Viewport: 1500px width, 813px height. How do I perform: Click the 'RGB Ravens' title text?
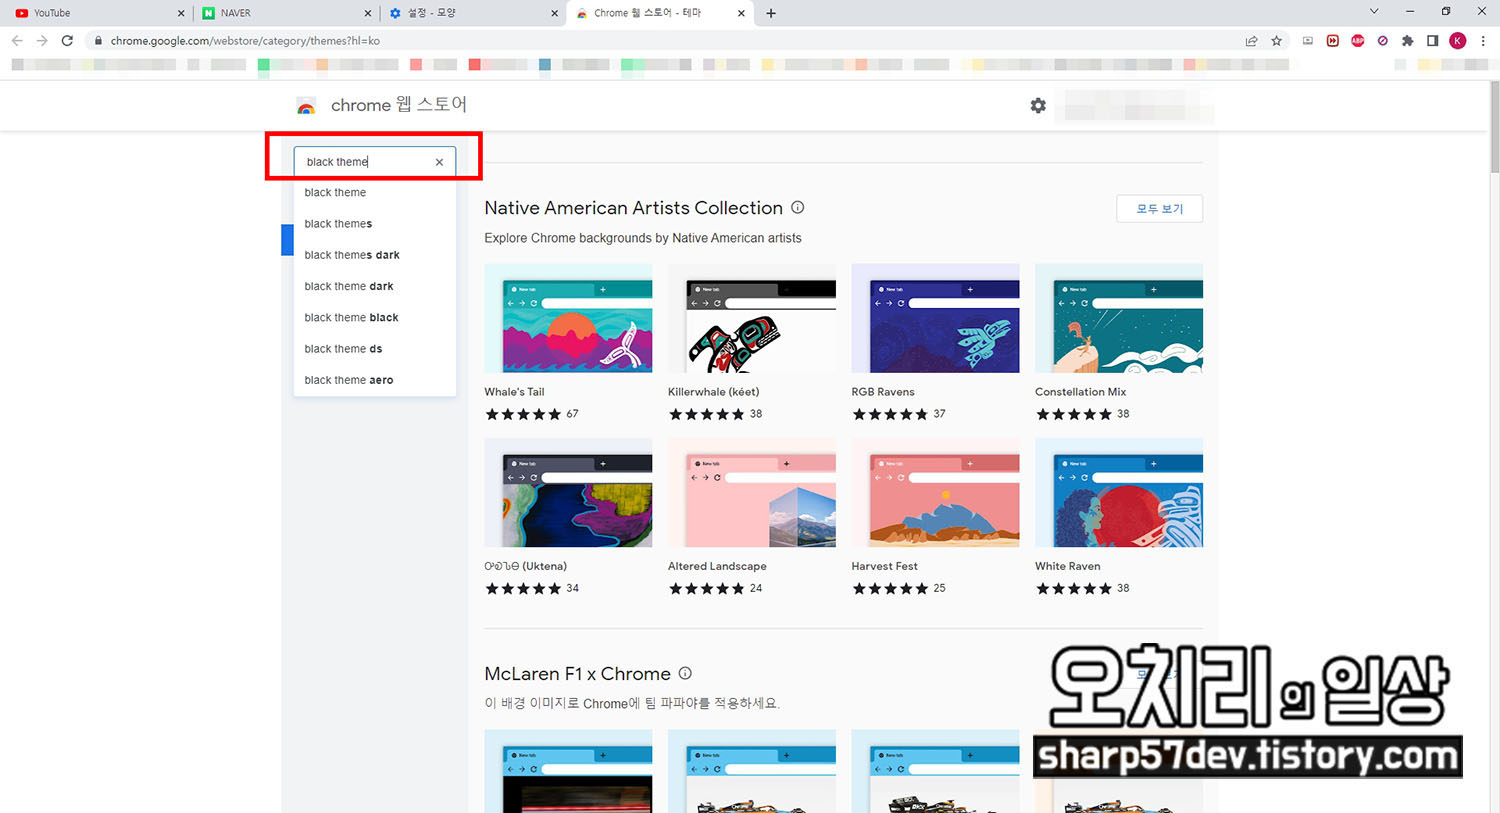pyautogui.click(x=883, y=392)
